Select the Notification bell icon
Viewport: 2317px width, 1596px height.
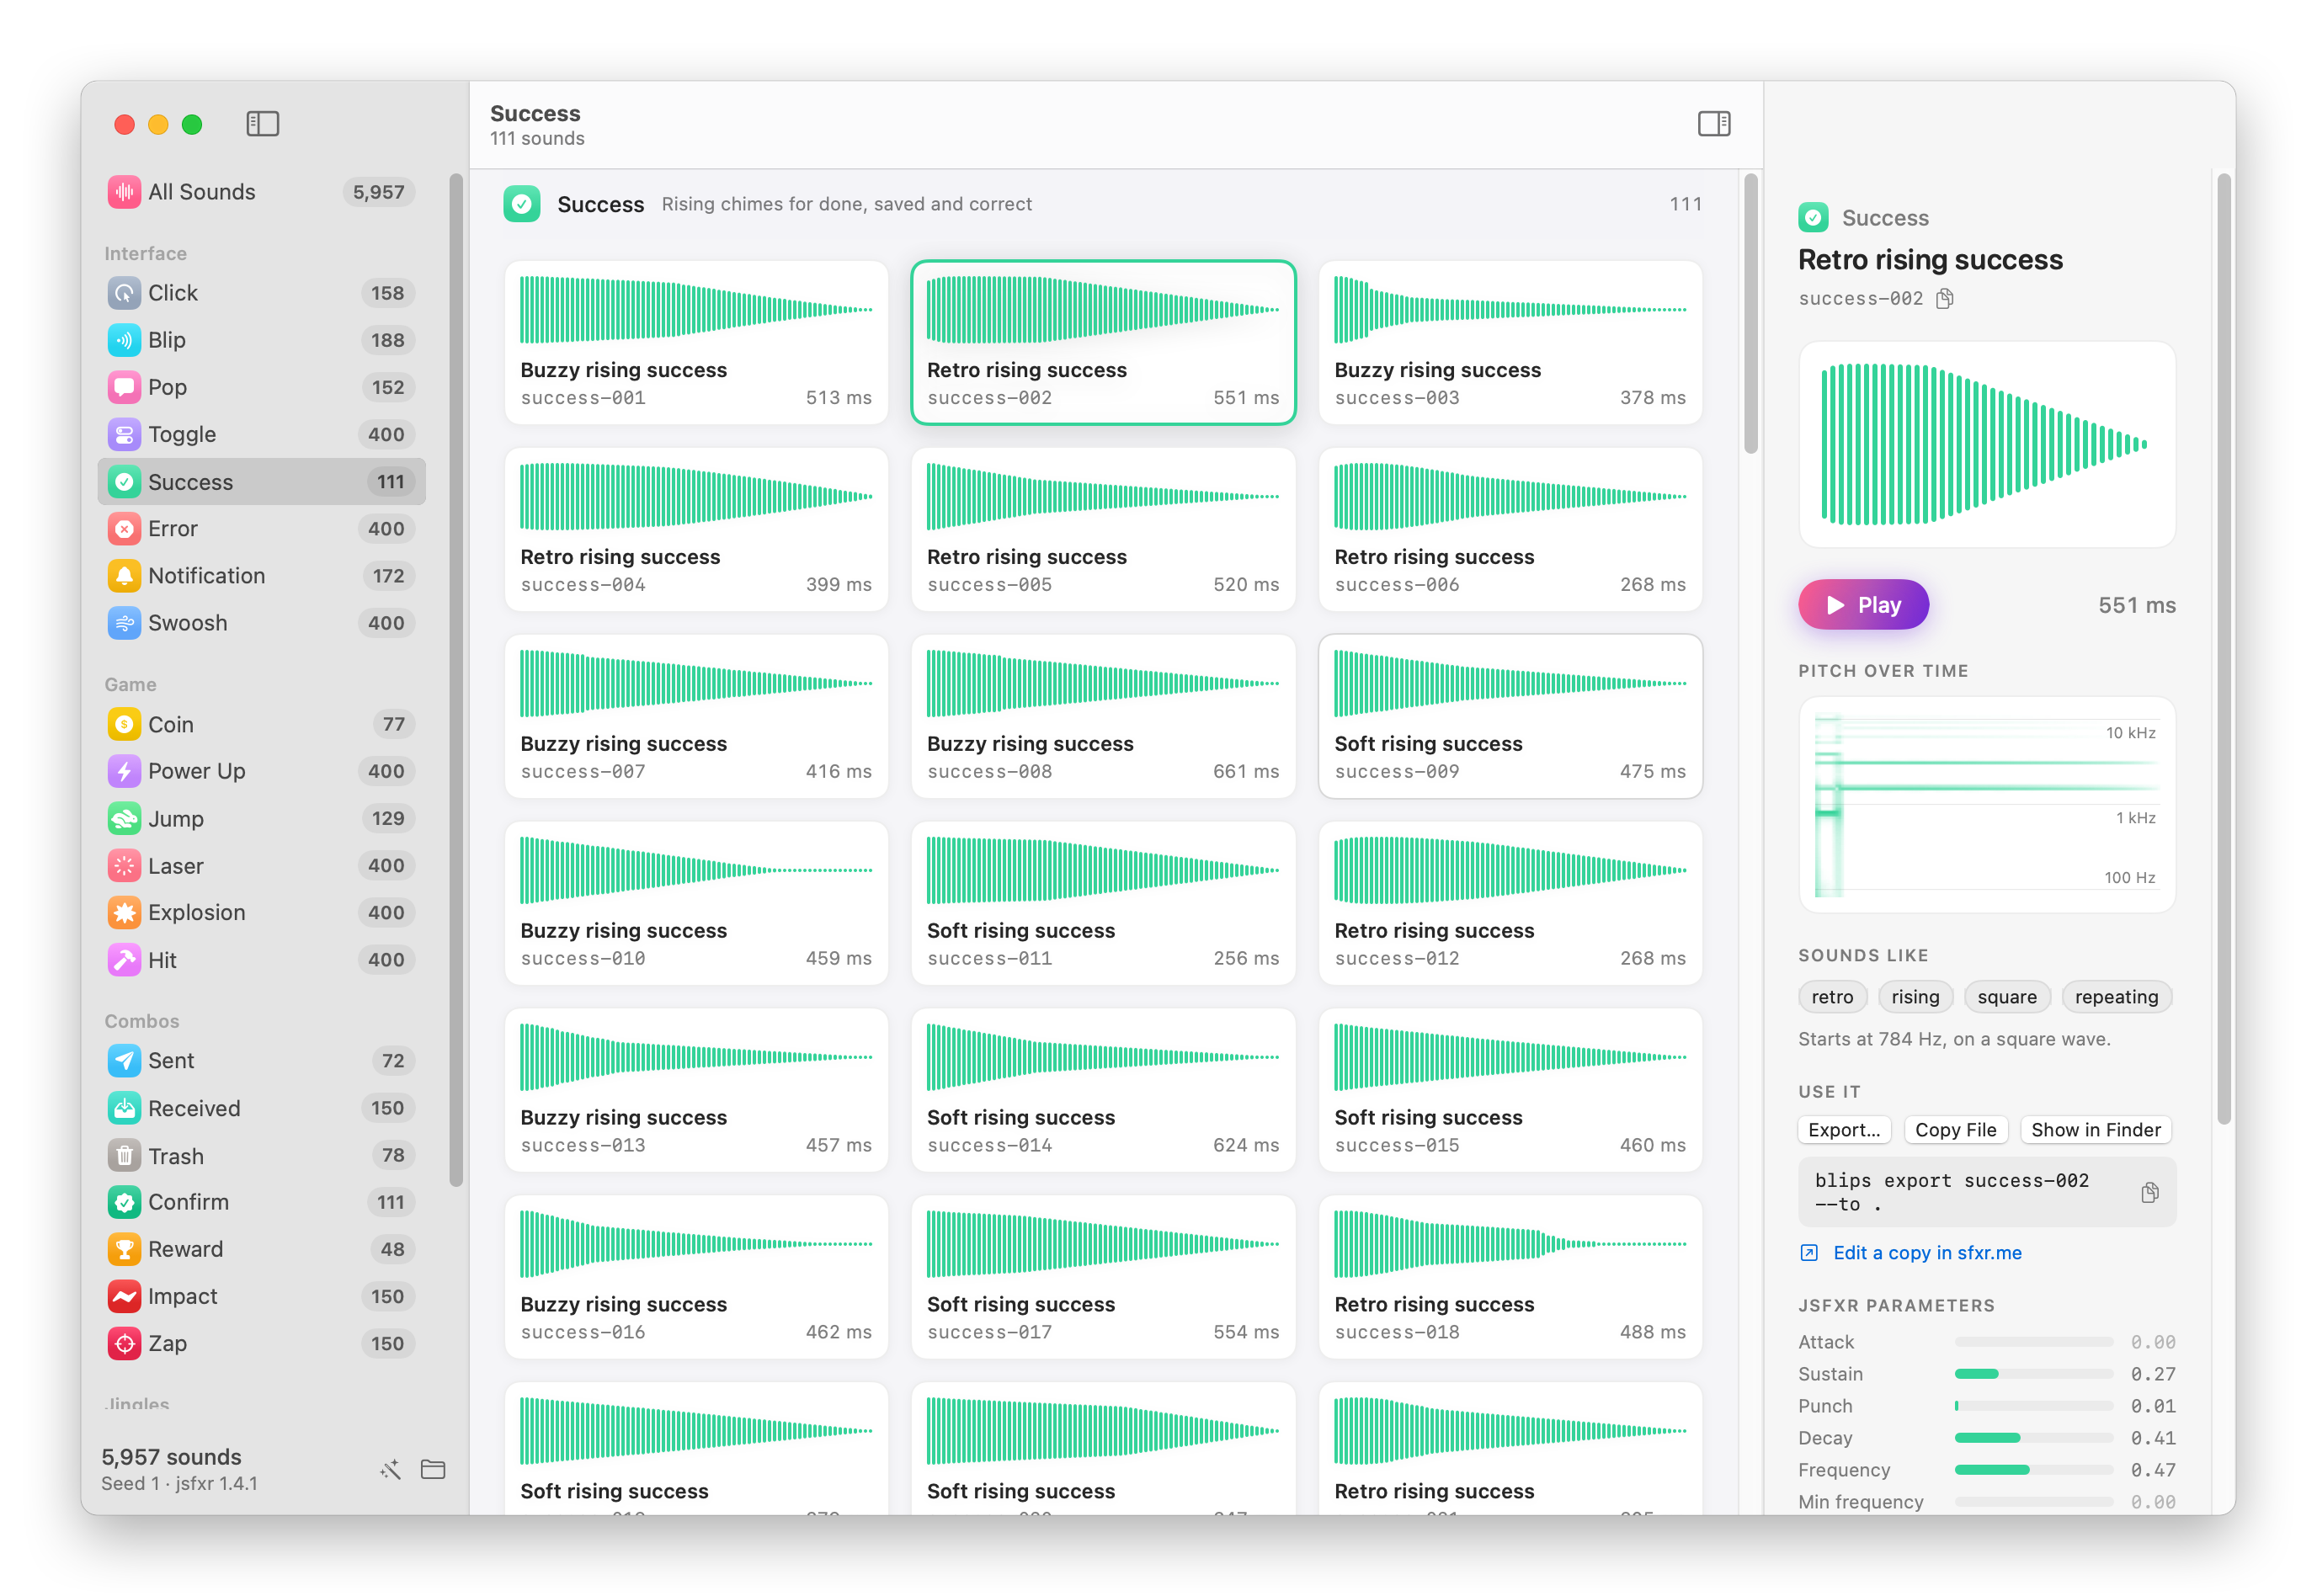(124, 576)
